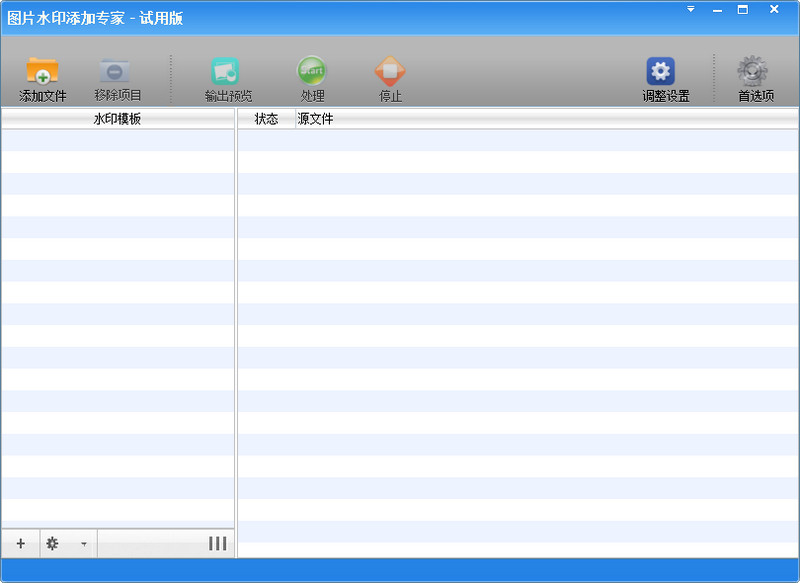This screenshot has width=800, height=583.
Task: Open 输出预览 (Output Preview)
Action: [227, 72]
